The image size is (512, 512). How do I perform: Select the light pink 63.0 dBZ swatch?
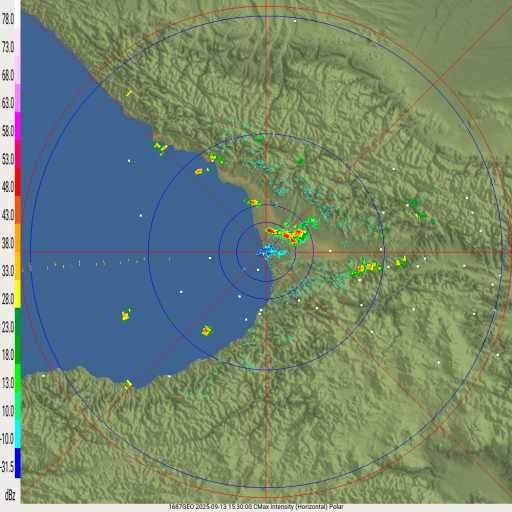(x=18, y=98)
